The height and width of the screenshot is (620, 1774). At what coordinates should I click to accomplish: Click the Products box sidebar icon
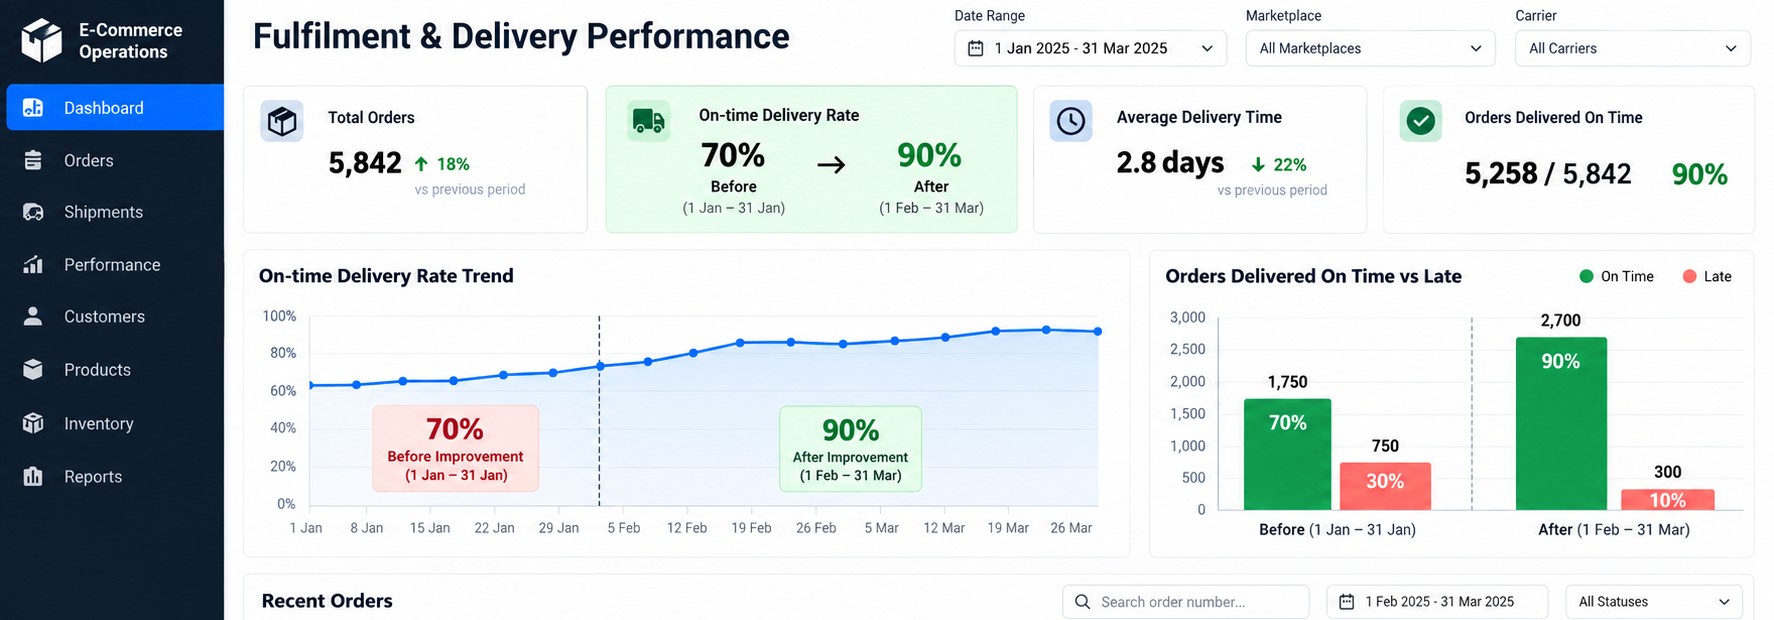click(33, 369)
